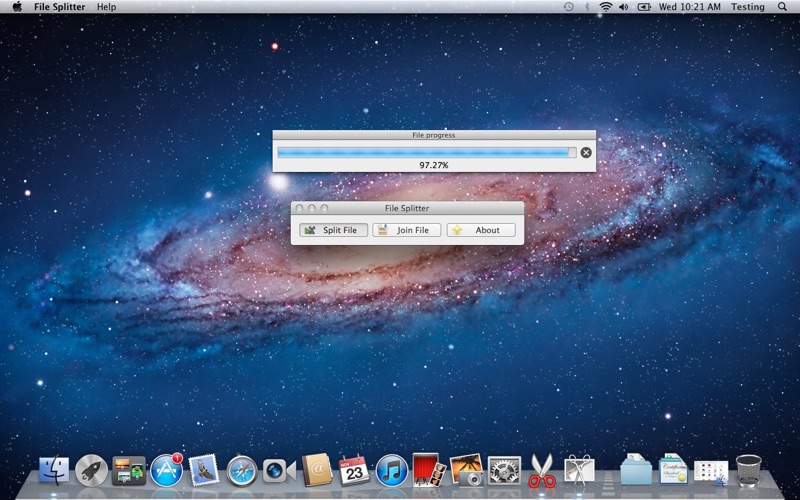The height and width of the screenshot is (500, 800).
Task: Click the gray scissors app icon in Dock
Action: tap(579, 470)
